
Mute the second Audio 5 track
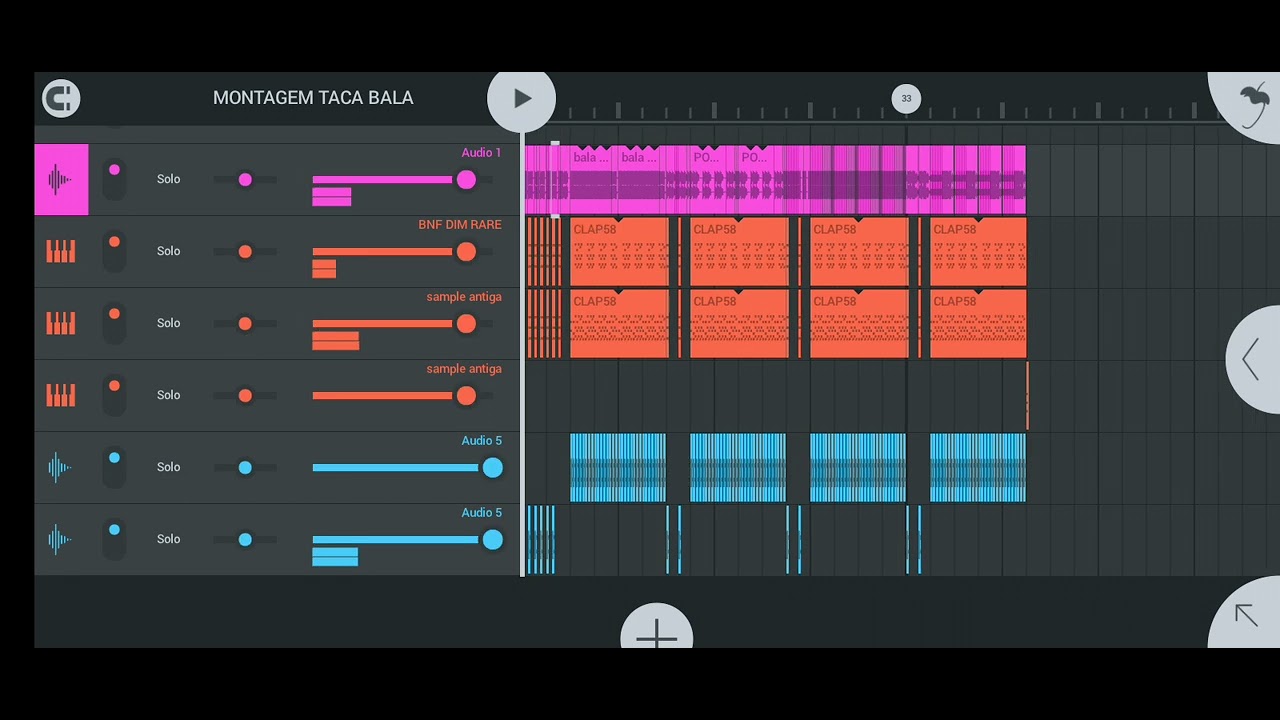114,539
